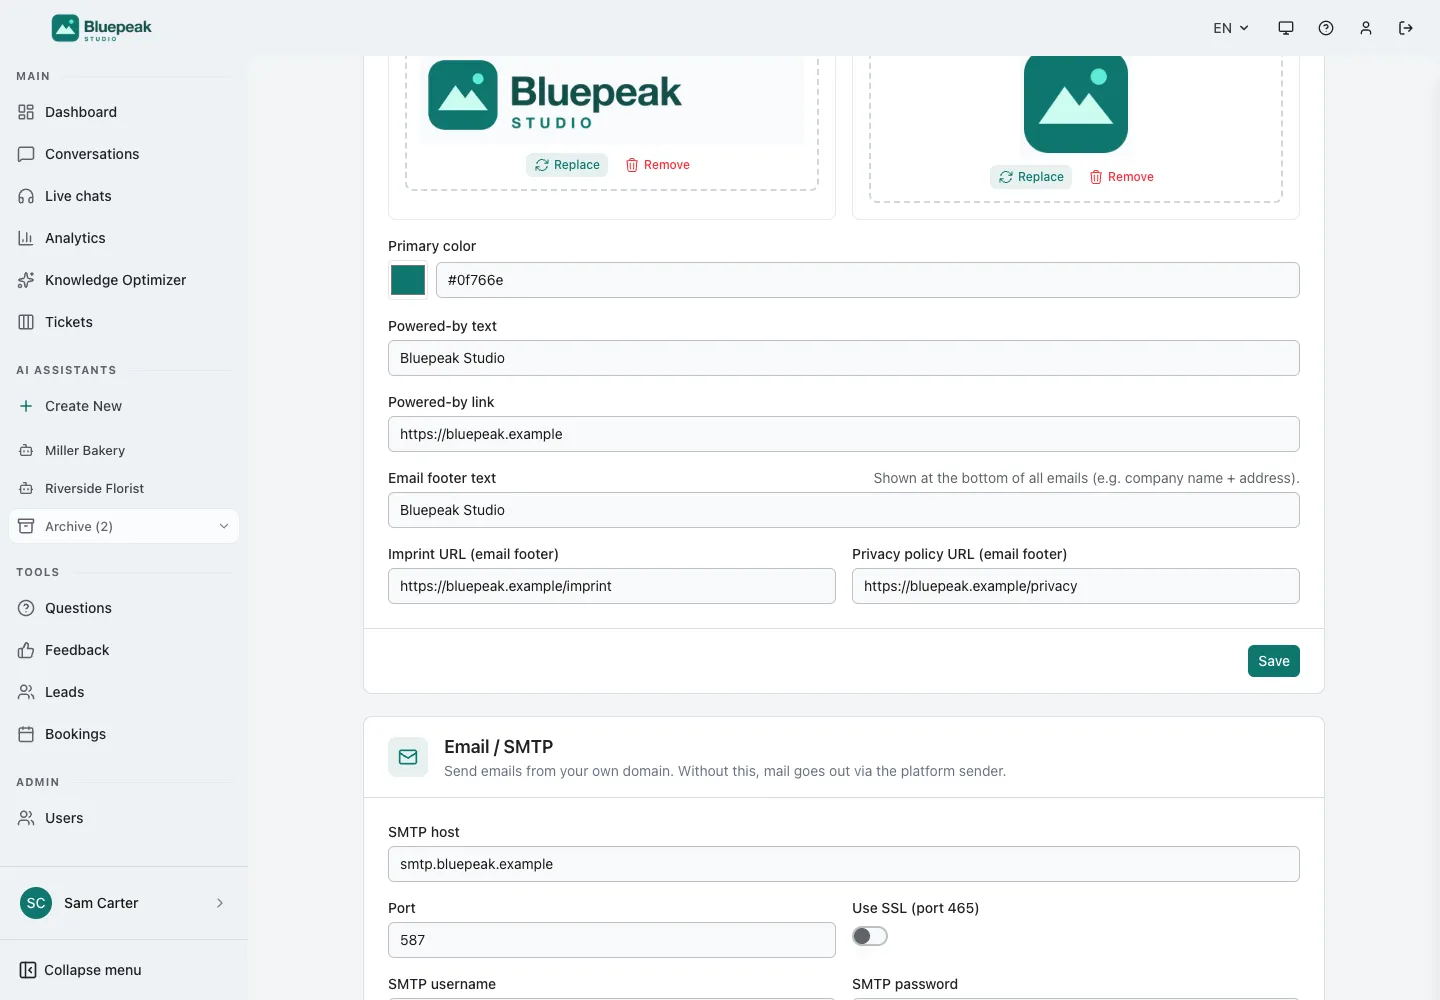Click the Knowledge Optimizer sparkle icon

click(26, 280)
